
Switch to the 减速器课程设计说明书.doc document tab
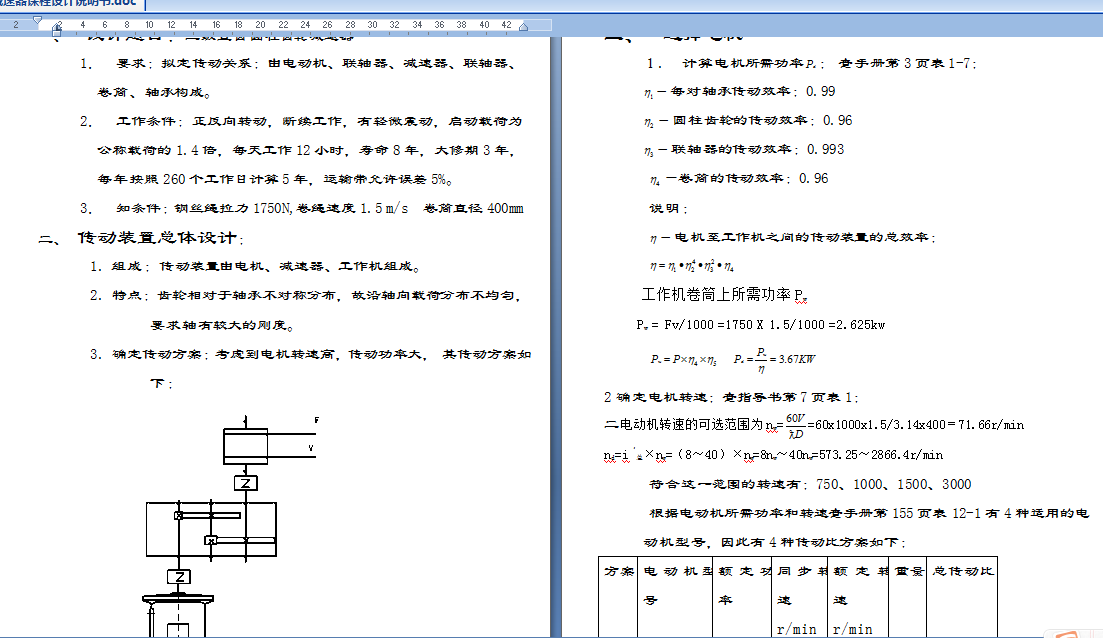point(70,4)
